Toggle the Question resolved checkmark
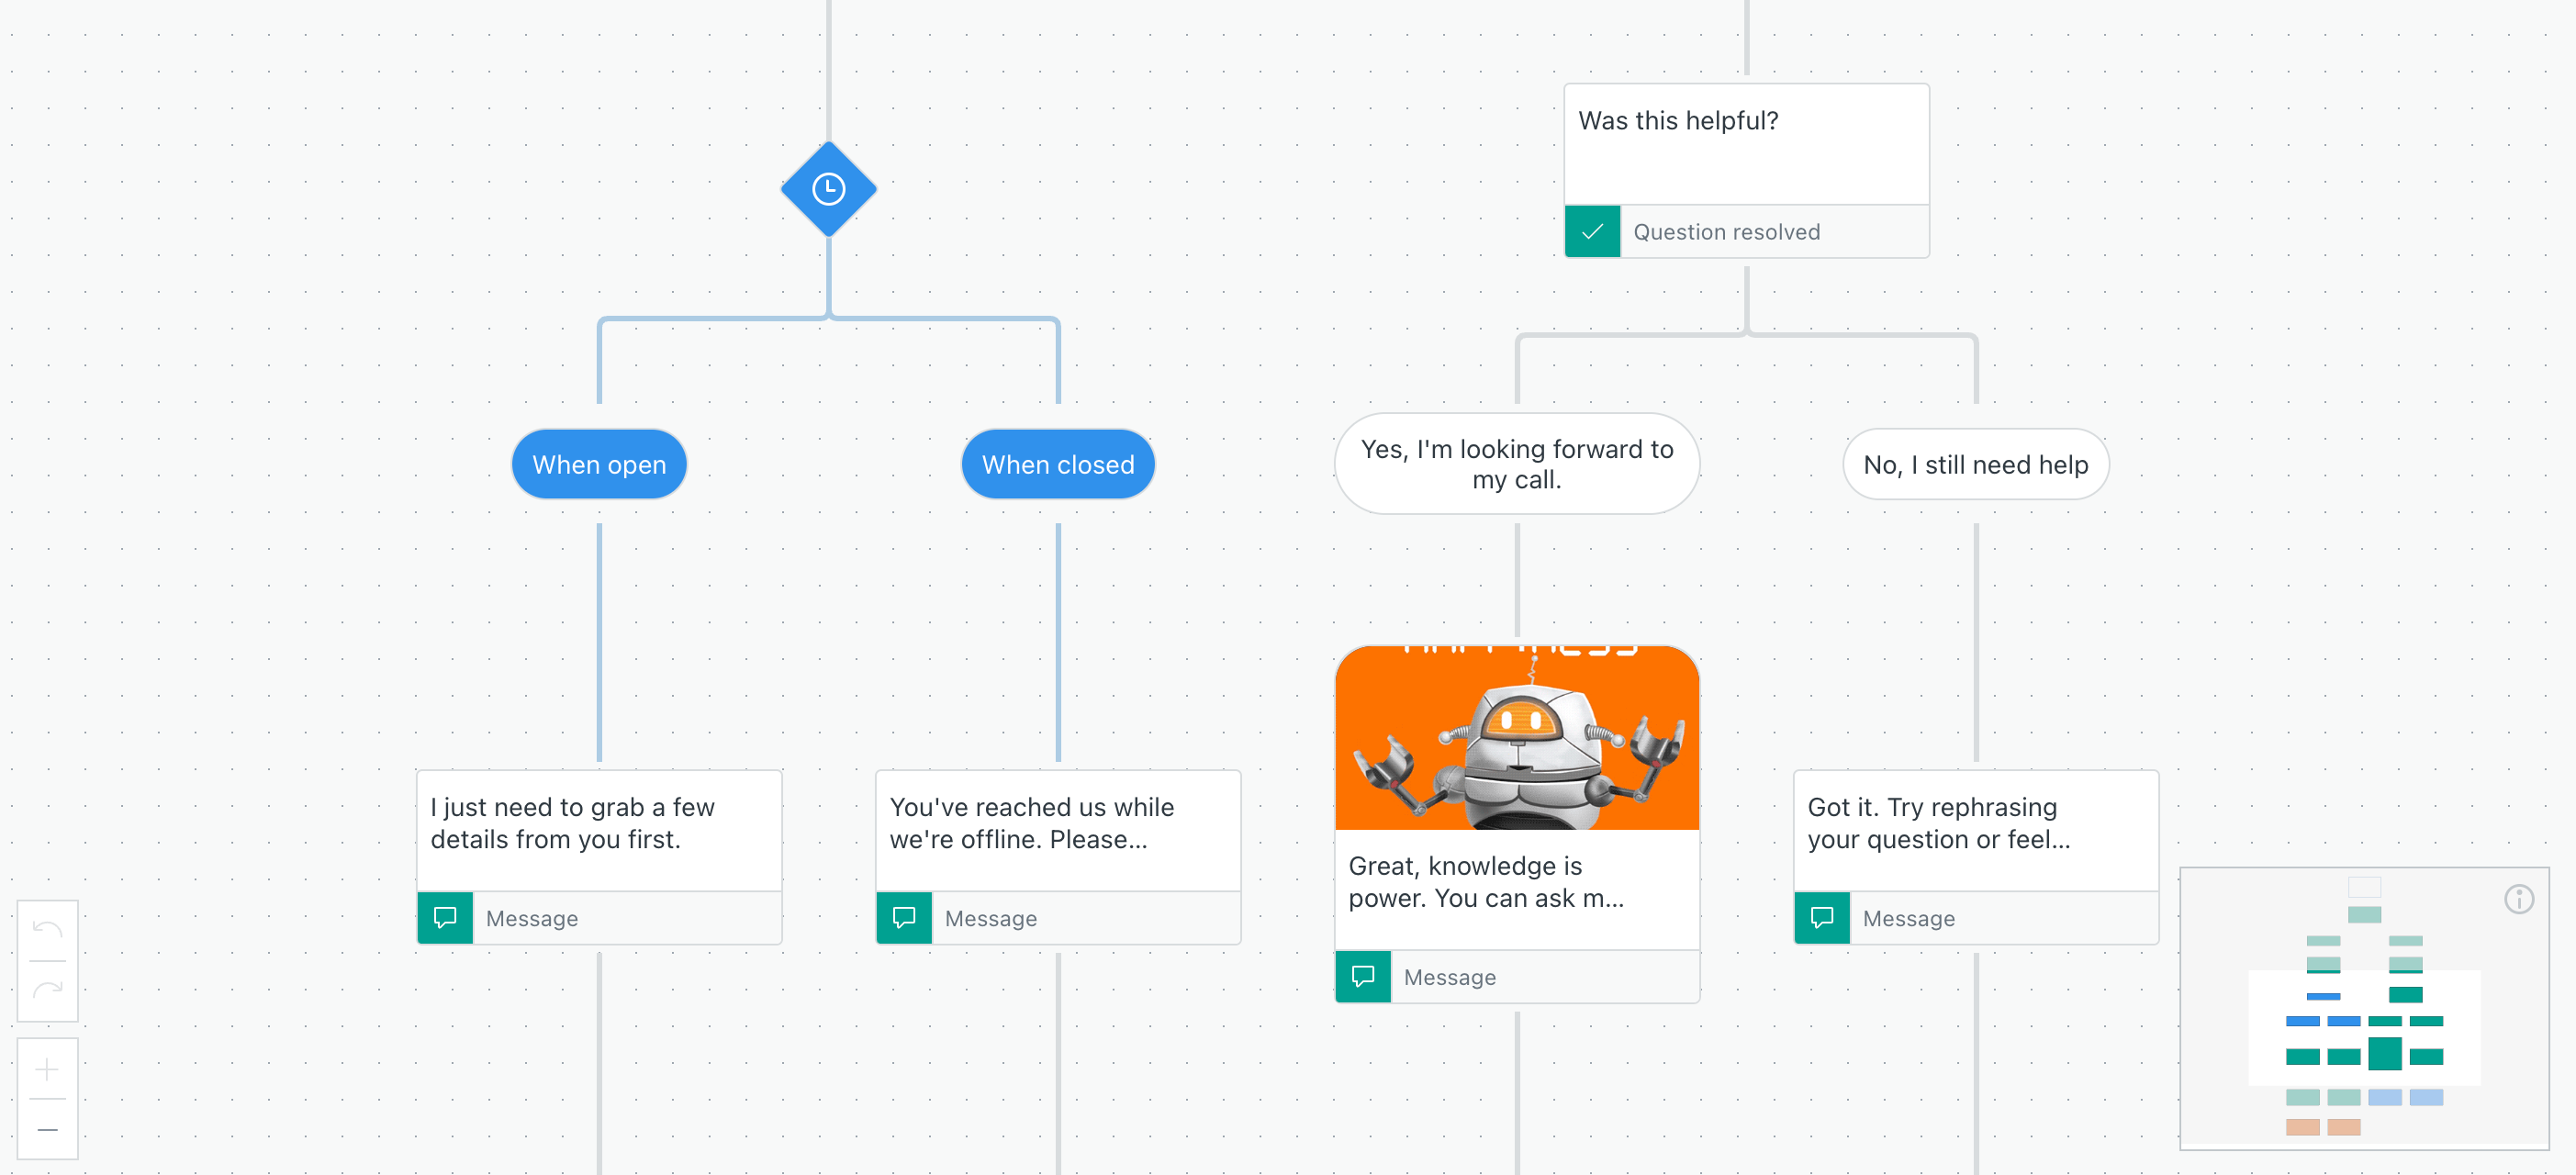Screen dimensions: 2576x1175 [1592, 231]
